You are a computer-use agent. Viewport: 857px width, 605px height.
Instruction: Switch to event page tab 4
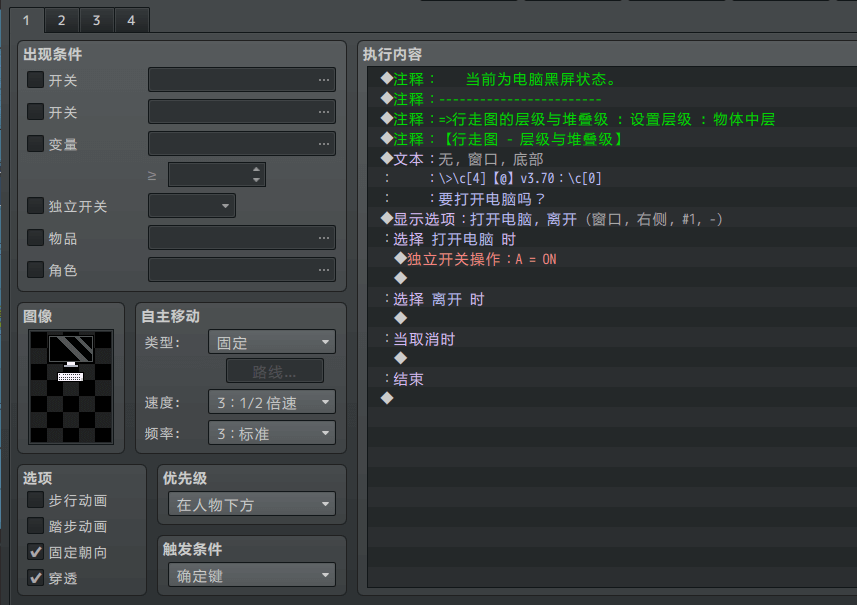[x=131, y=19]
